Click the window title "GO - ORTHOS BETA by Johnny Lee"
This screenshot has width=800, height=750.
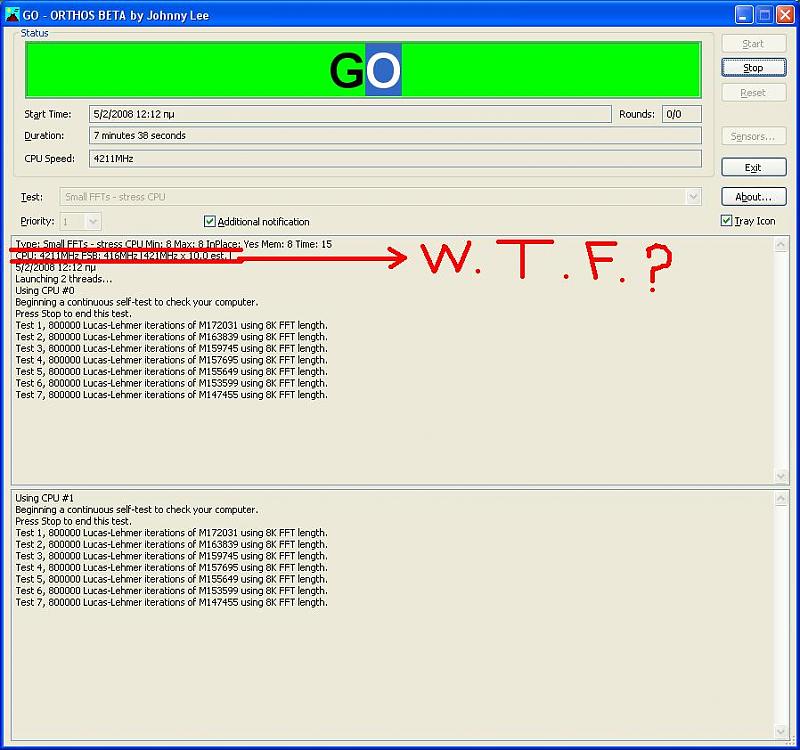tap(116, 15)
